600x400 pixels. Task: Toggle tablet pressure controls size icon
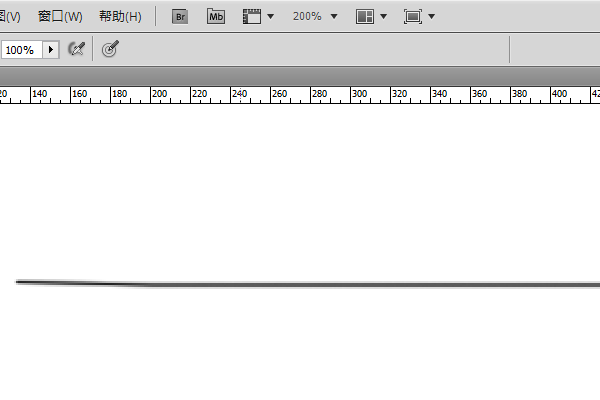click(x=110, y=49)
